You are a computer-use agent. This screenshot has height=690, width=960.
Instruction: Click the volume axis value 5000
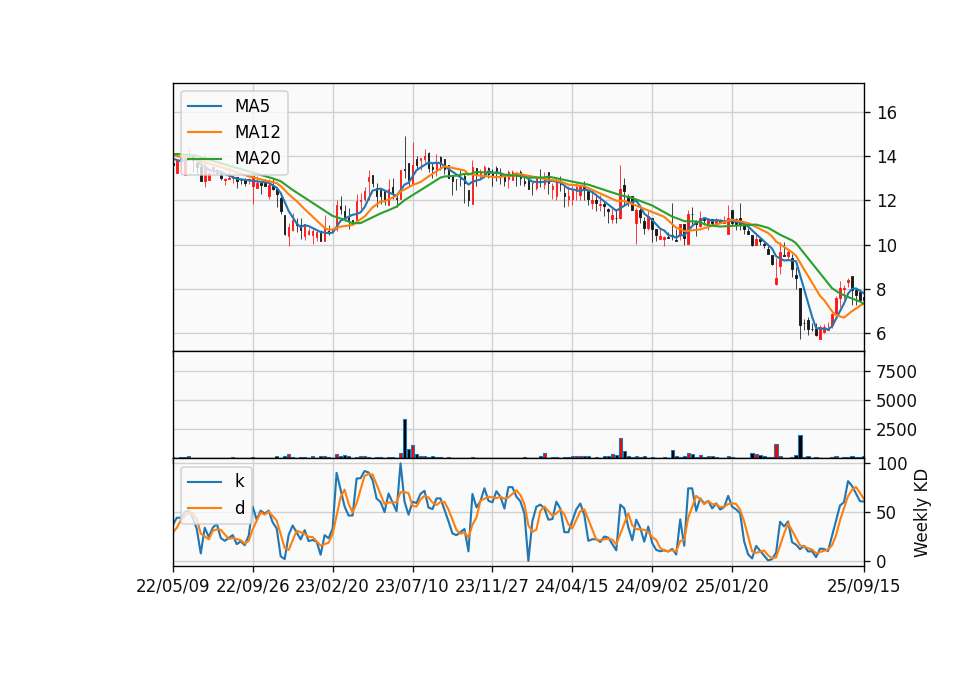(x=897, y=401)
